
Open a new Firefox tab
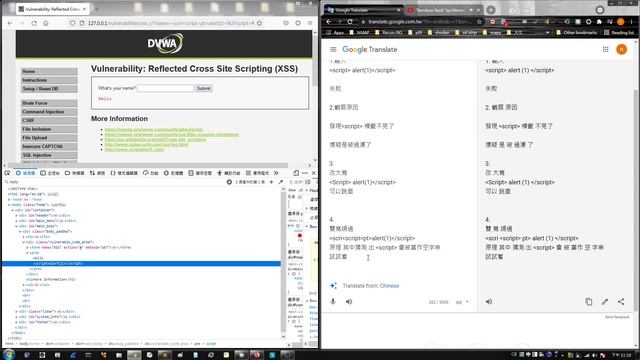point(97,9)
